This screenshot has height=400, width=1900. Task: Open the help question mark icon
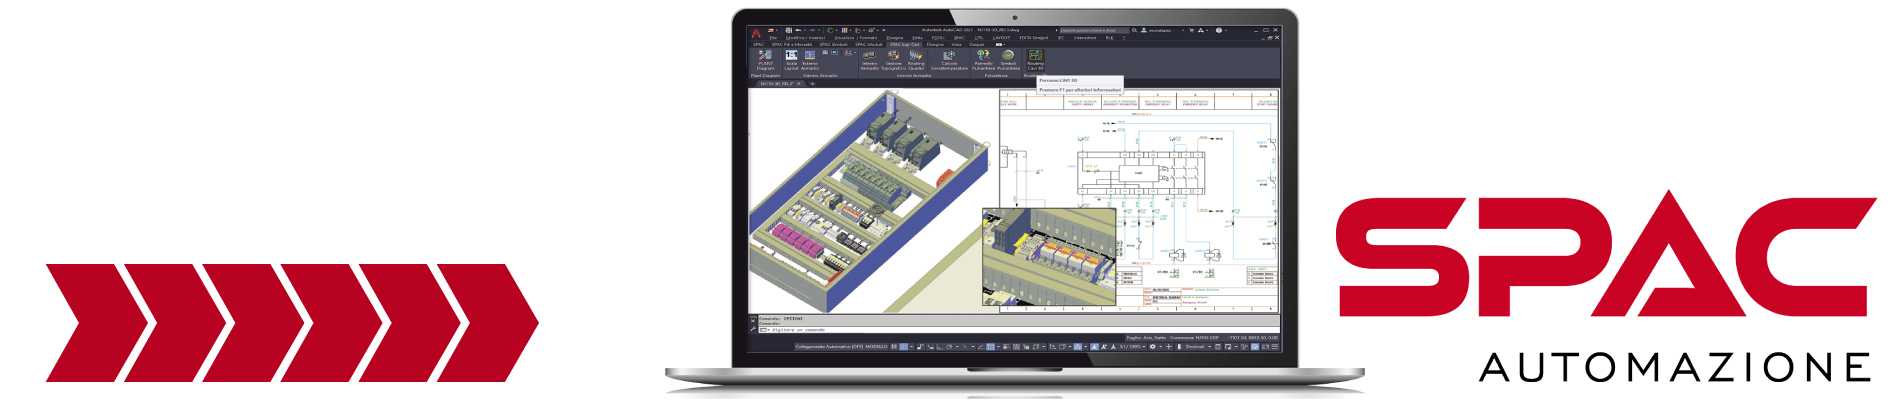click(x=1219, y=30)
